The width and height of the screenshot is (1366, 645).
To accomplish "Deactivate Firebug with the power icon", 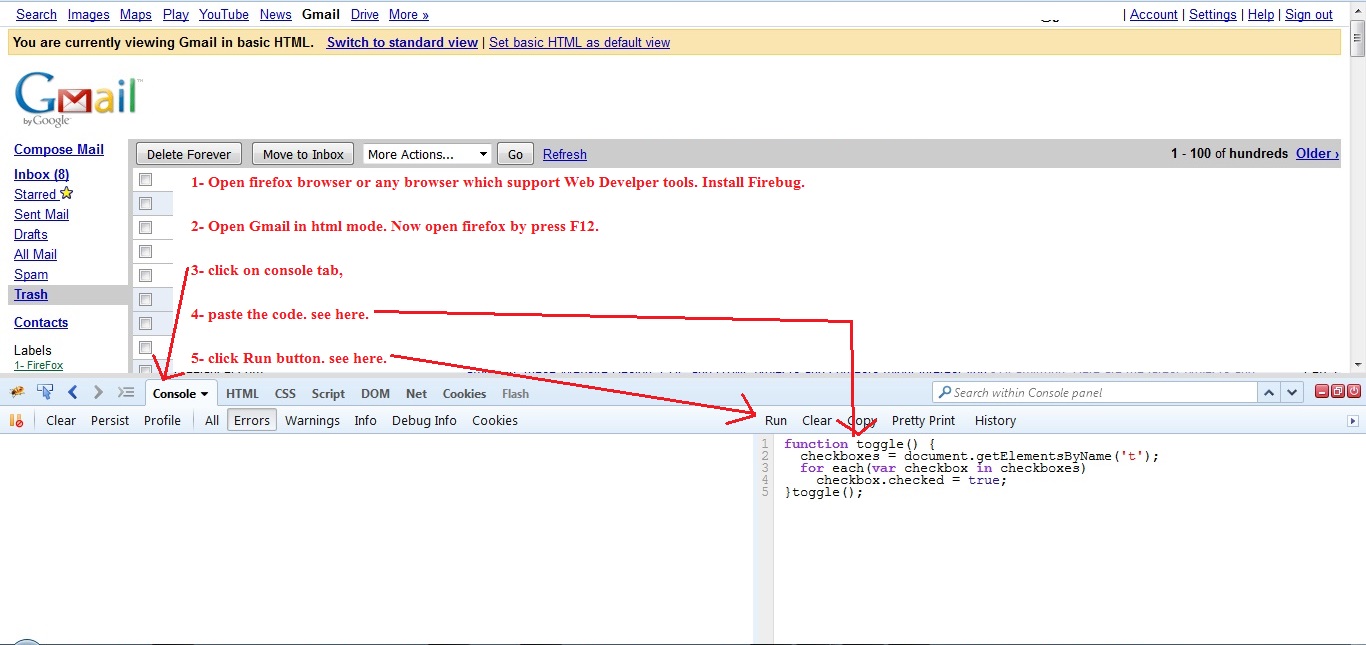I will [1354, 392].
